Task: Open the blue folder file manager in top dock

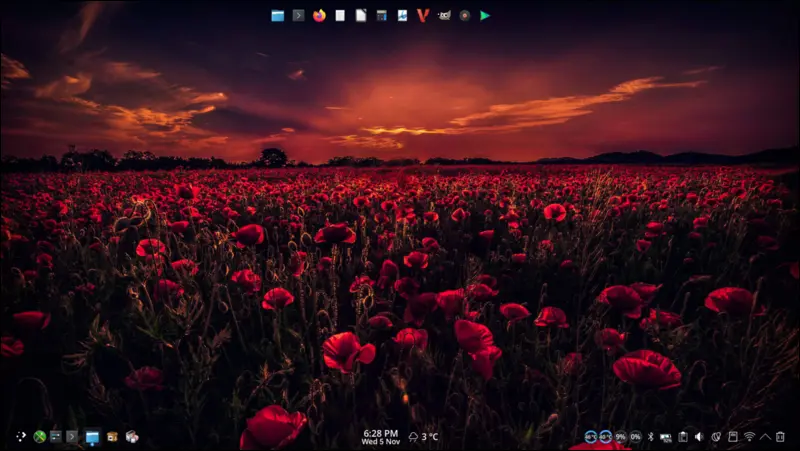Action: [278, 16]
